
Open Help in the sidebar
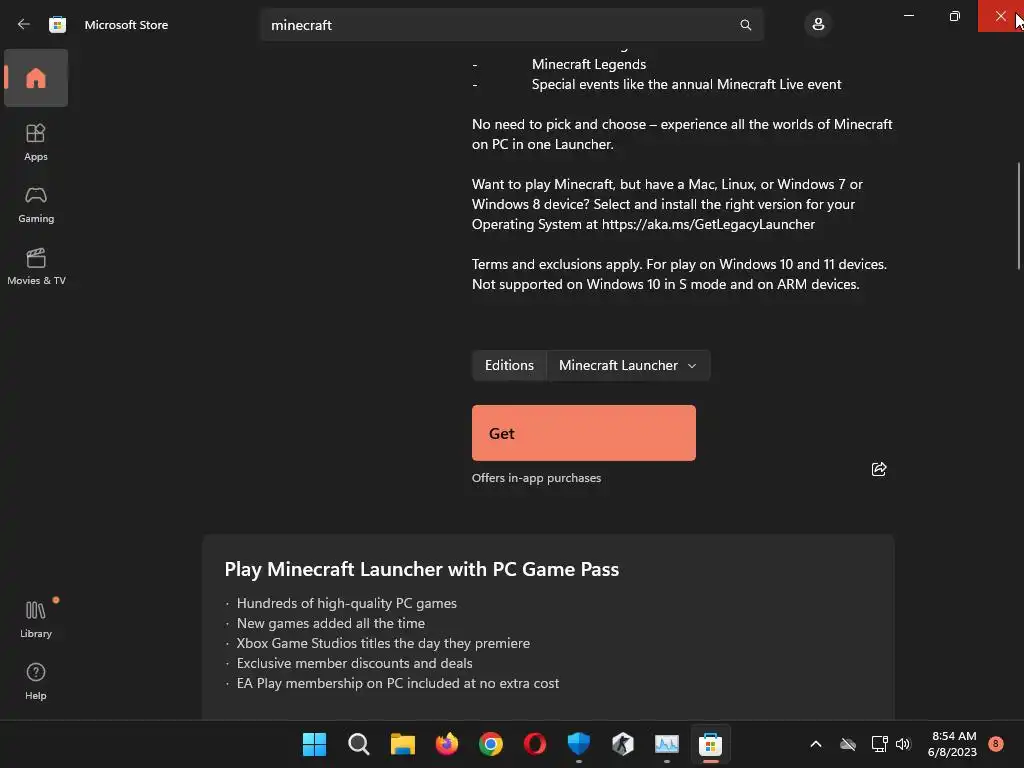(x=36, y=681)
